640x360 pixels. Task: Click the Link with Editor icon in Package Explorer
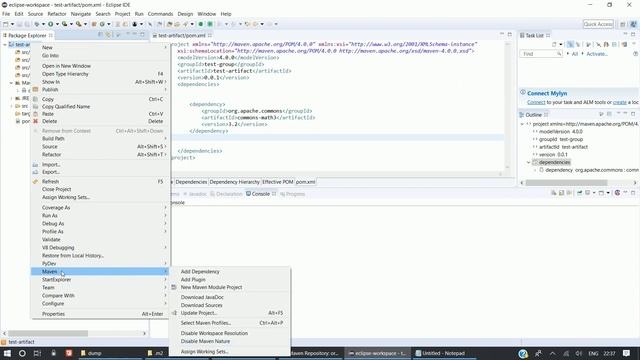109,35
